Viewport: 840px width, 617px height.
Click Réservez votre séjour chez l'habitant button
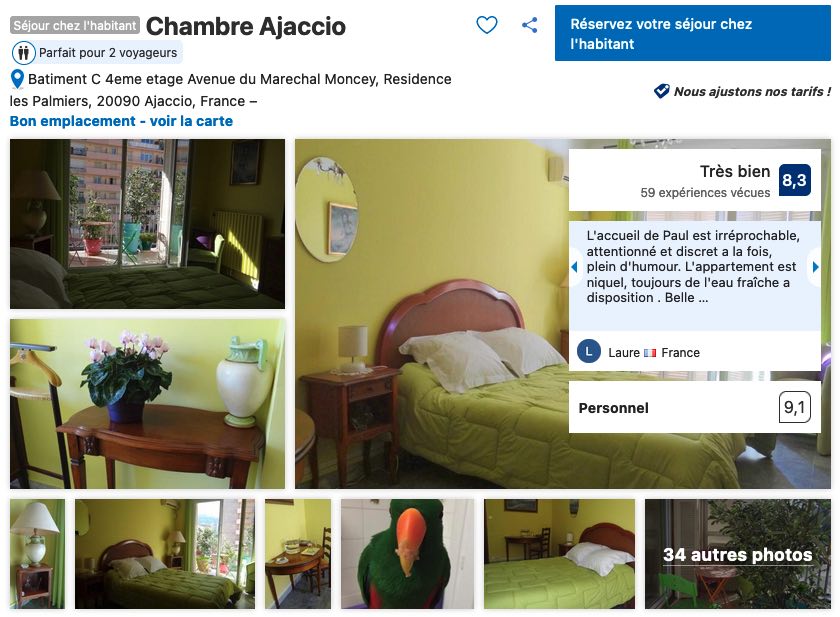693,33
